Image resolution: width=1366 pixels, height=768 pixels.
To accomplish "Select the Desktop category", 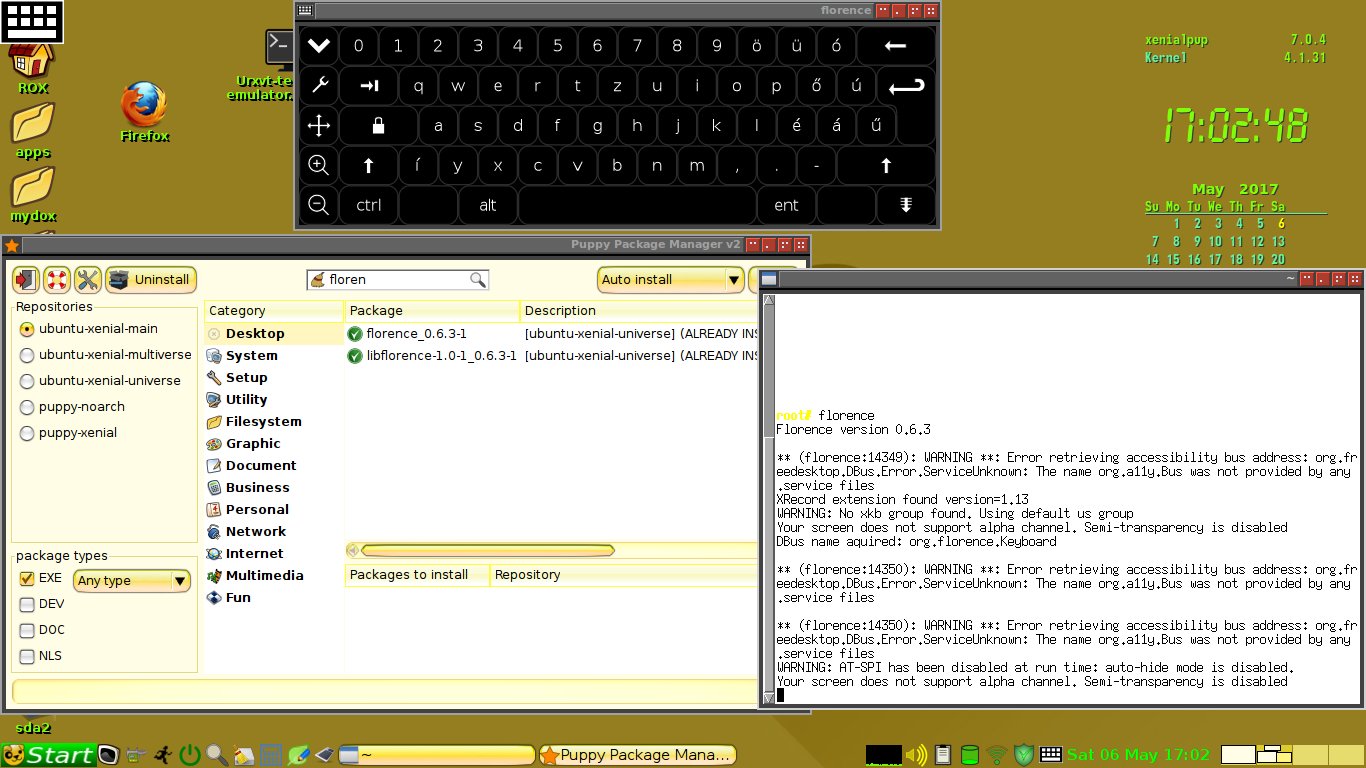I will tap(274, 334).
